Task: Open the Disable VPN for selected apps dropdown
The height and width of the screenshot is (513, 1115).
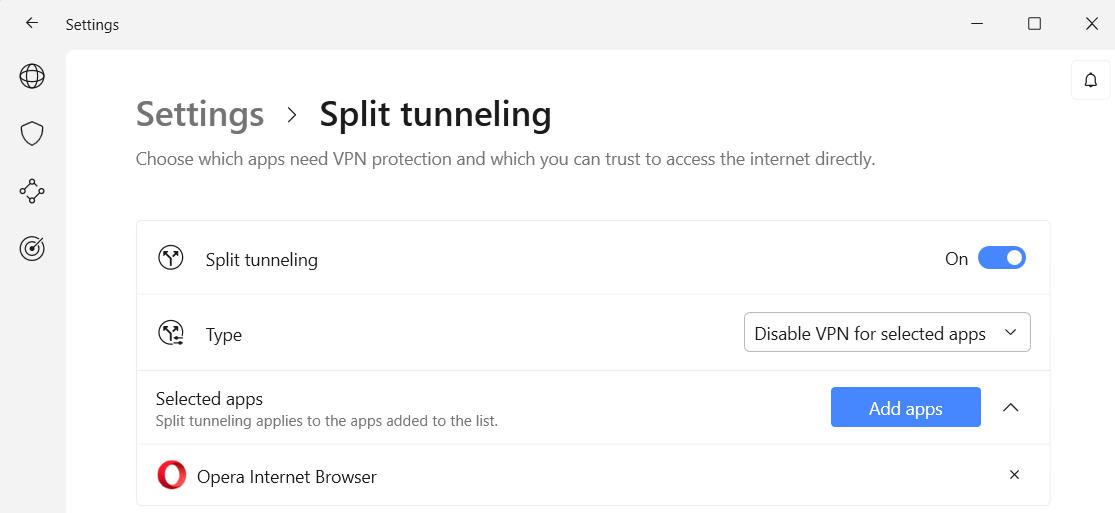Action: coord(887,333)
